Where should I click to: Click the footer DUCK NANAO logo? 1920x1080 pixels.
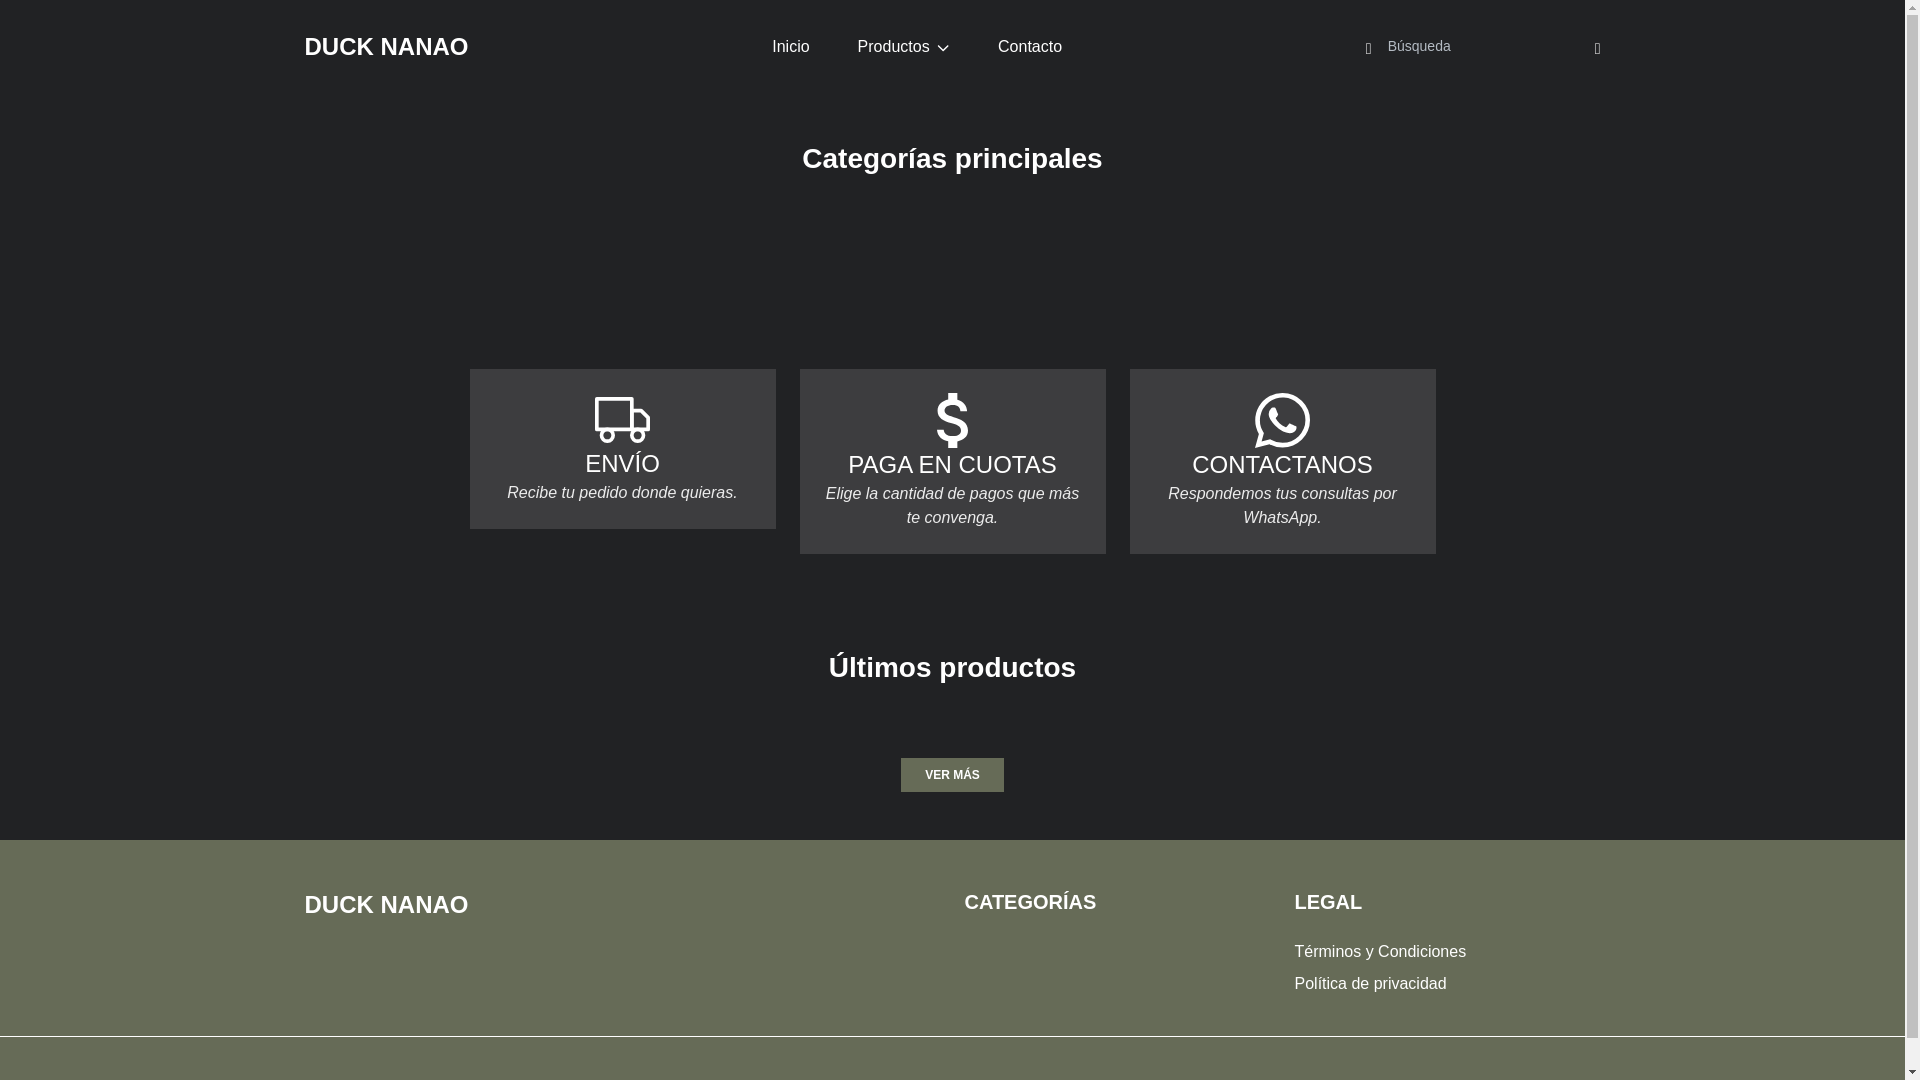[x=386, y=905]
